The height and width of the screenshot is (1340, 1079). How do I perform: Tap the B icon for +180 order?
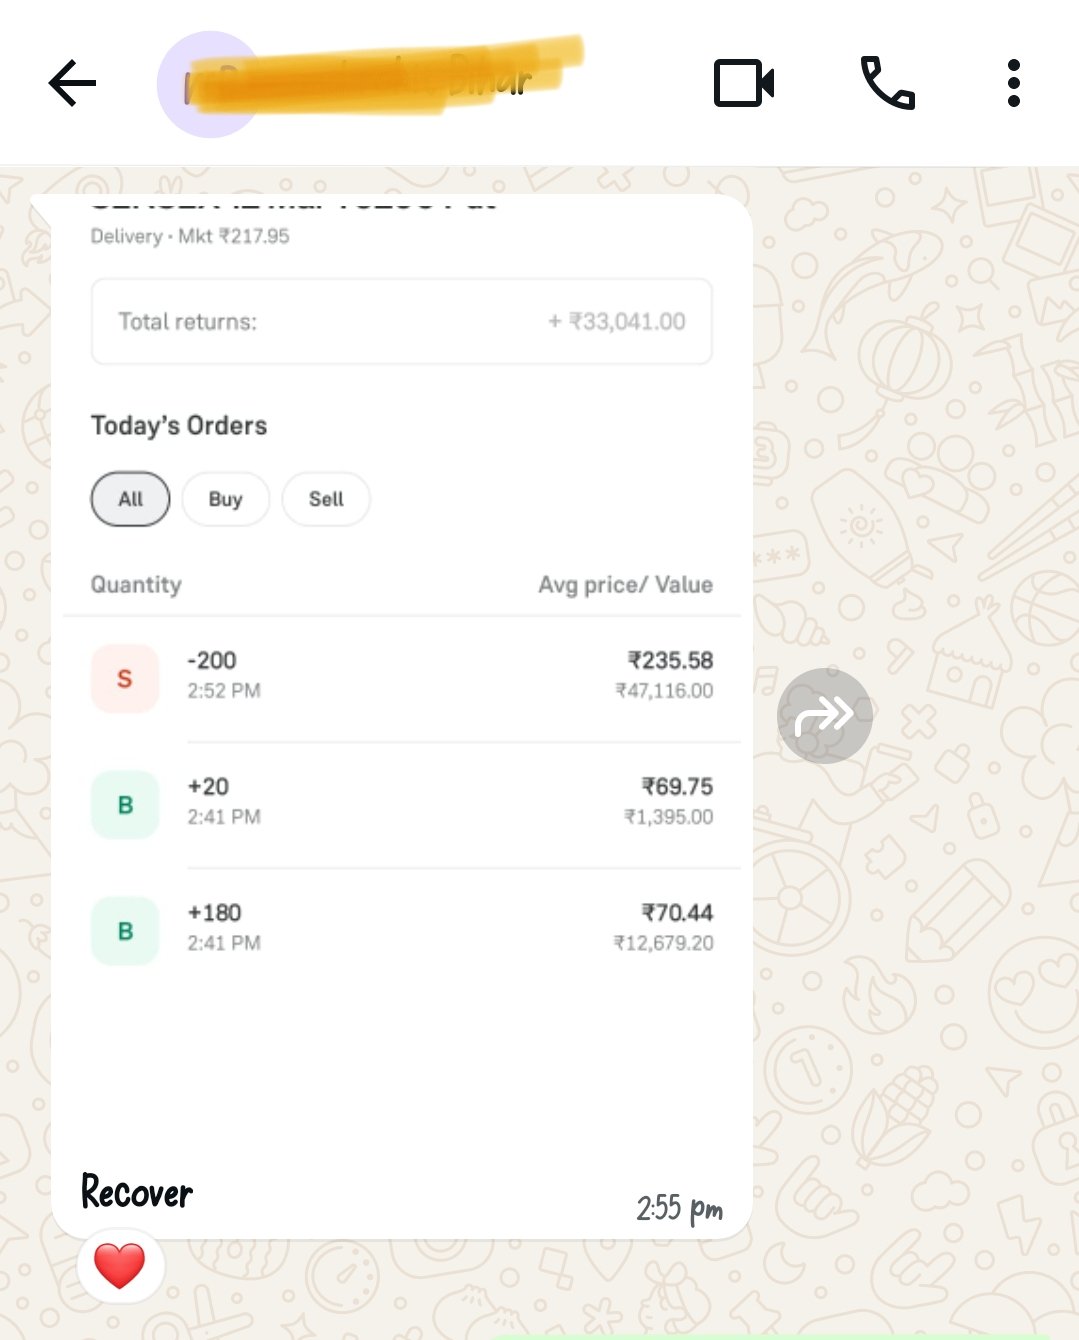point(125,931)
